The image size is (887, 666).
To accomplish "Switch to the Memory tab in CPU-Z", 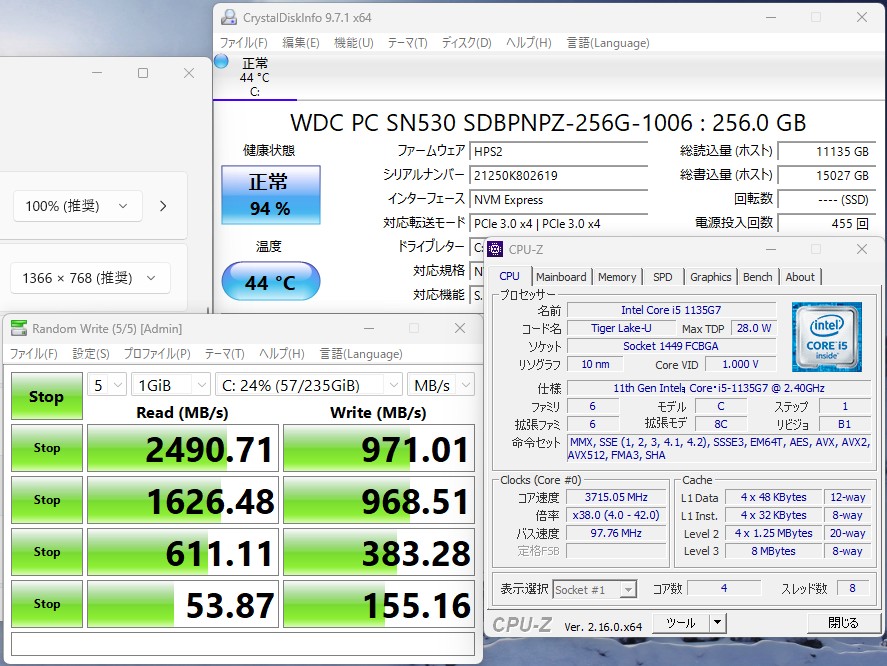I will pos(617,277).
